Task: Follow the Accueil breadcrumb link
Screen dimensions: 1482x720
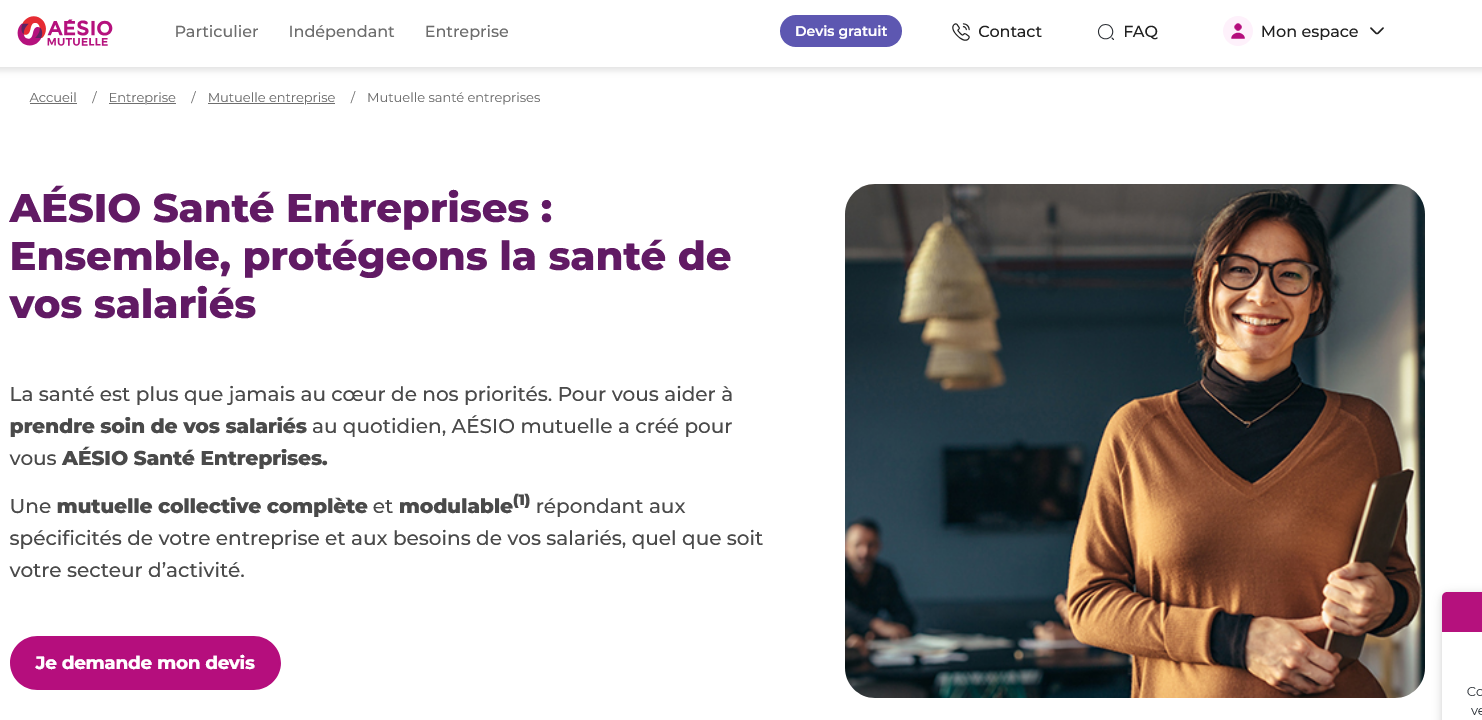Action: point(53,97)
